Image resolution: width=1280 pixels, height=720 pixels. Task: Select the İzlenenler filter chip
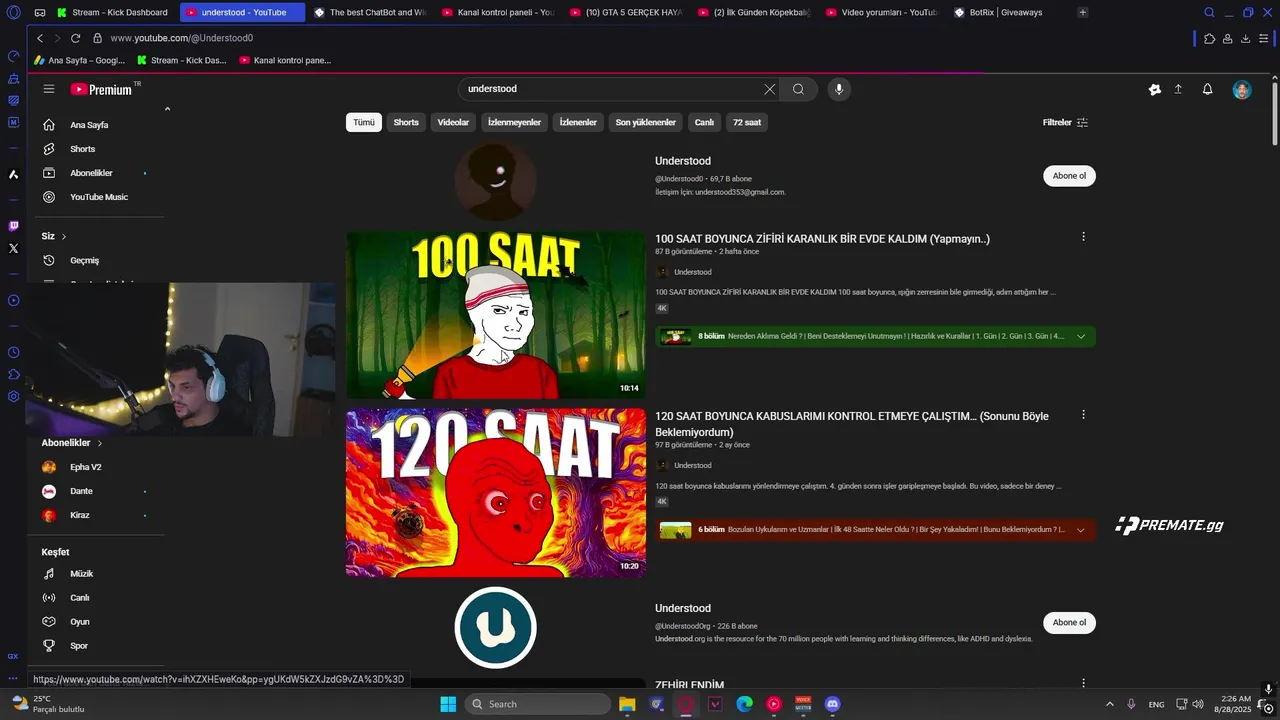(x=578, y=122)
